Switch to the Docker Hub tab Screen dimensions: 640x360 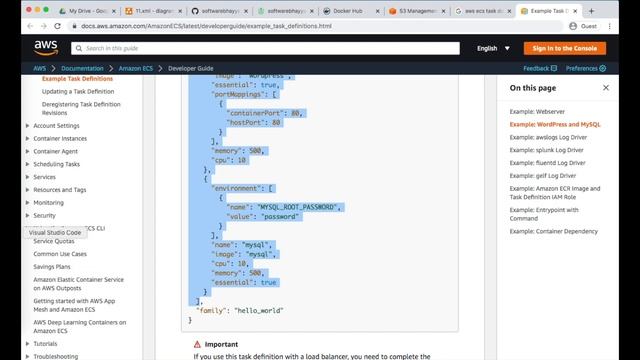351,11
